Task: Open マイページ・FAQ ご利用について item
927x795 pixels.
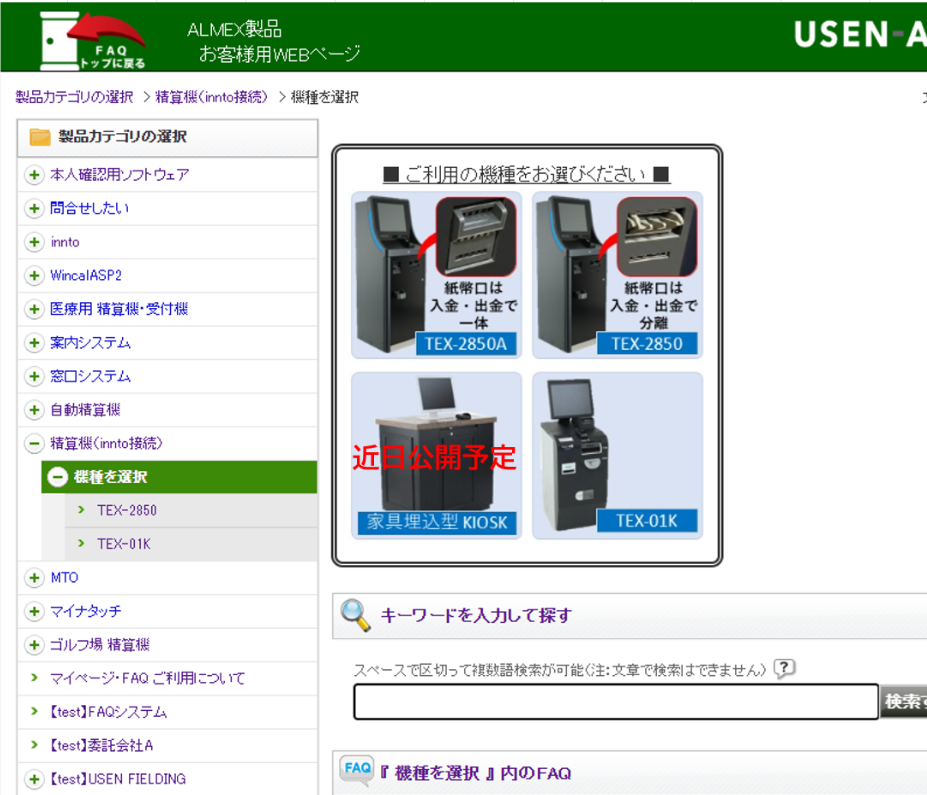Action: click(147, 678)
